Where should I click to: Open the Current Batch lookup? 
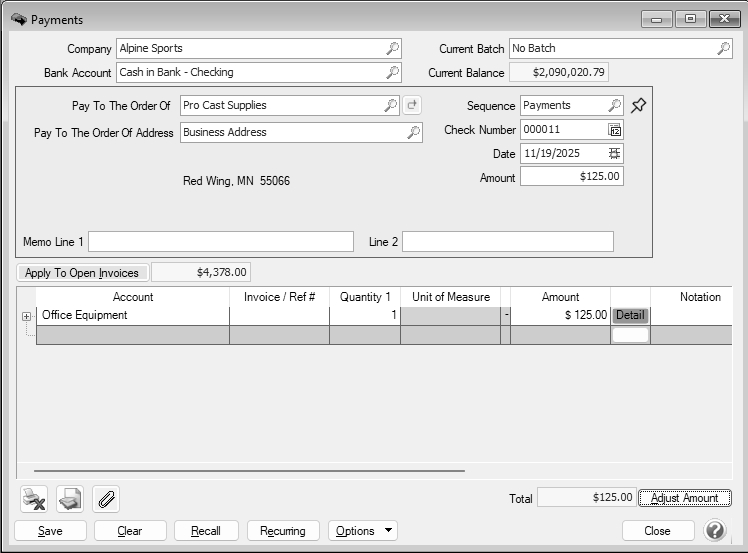point(723,48)
